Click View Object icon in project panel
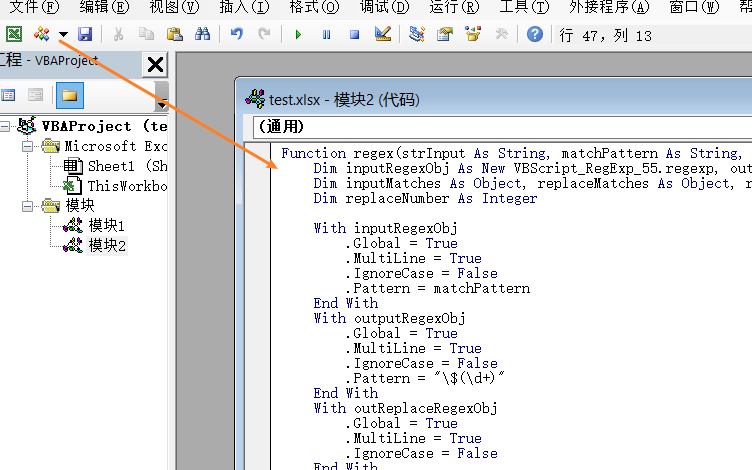The width and height of the screenshot is (752, 470). tap(35, 95)
